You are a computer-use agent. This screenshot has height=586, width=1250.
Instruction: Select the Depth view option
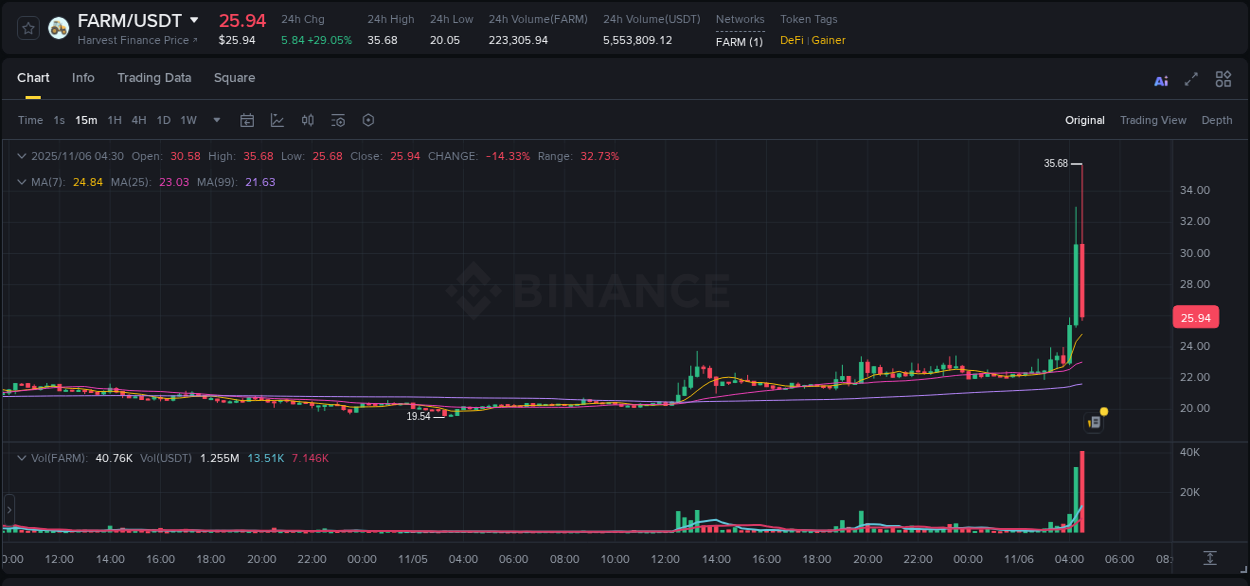click(x=1217, y=120)
